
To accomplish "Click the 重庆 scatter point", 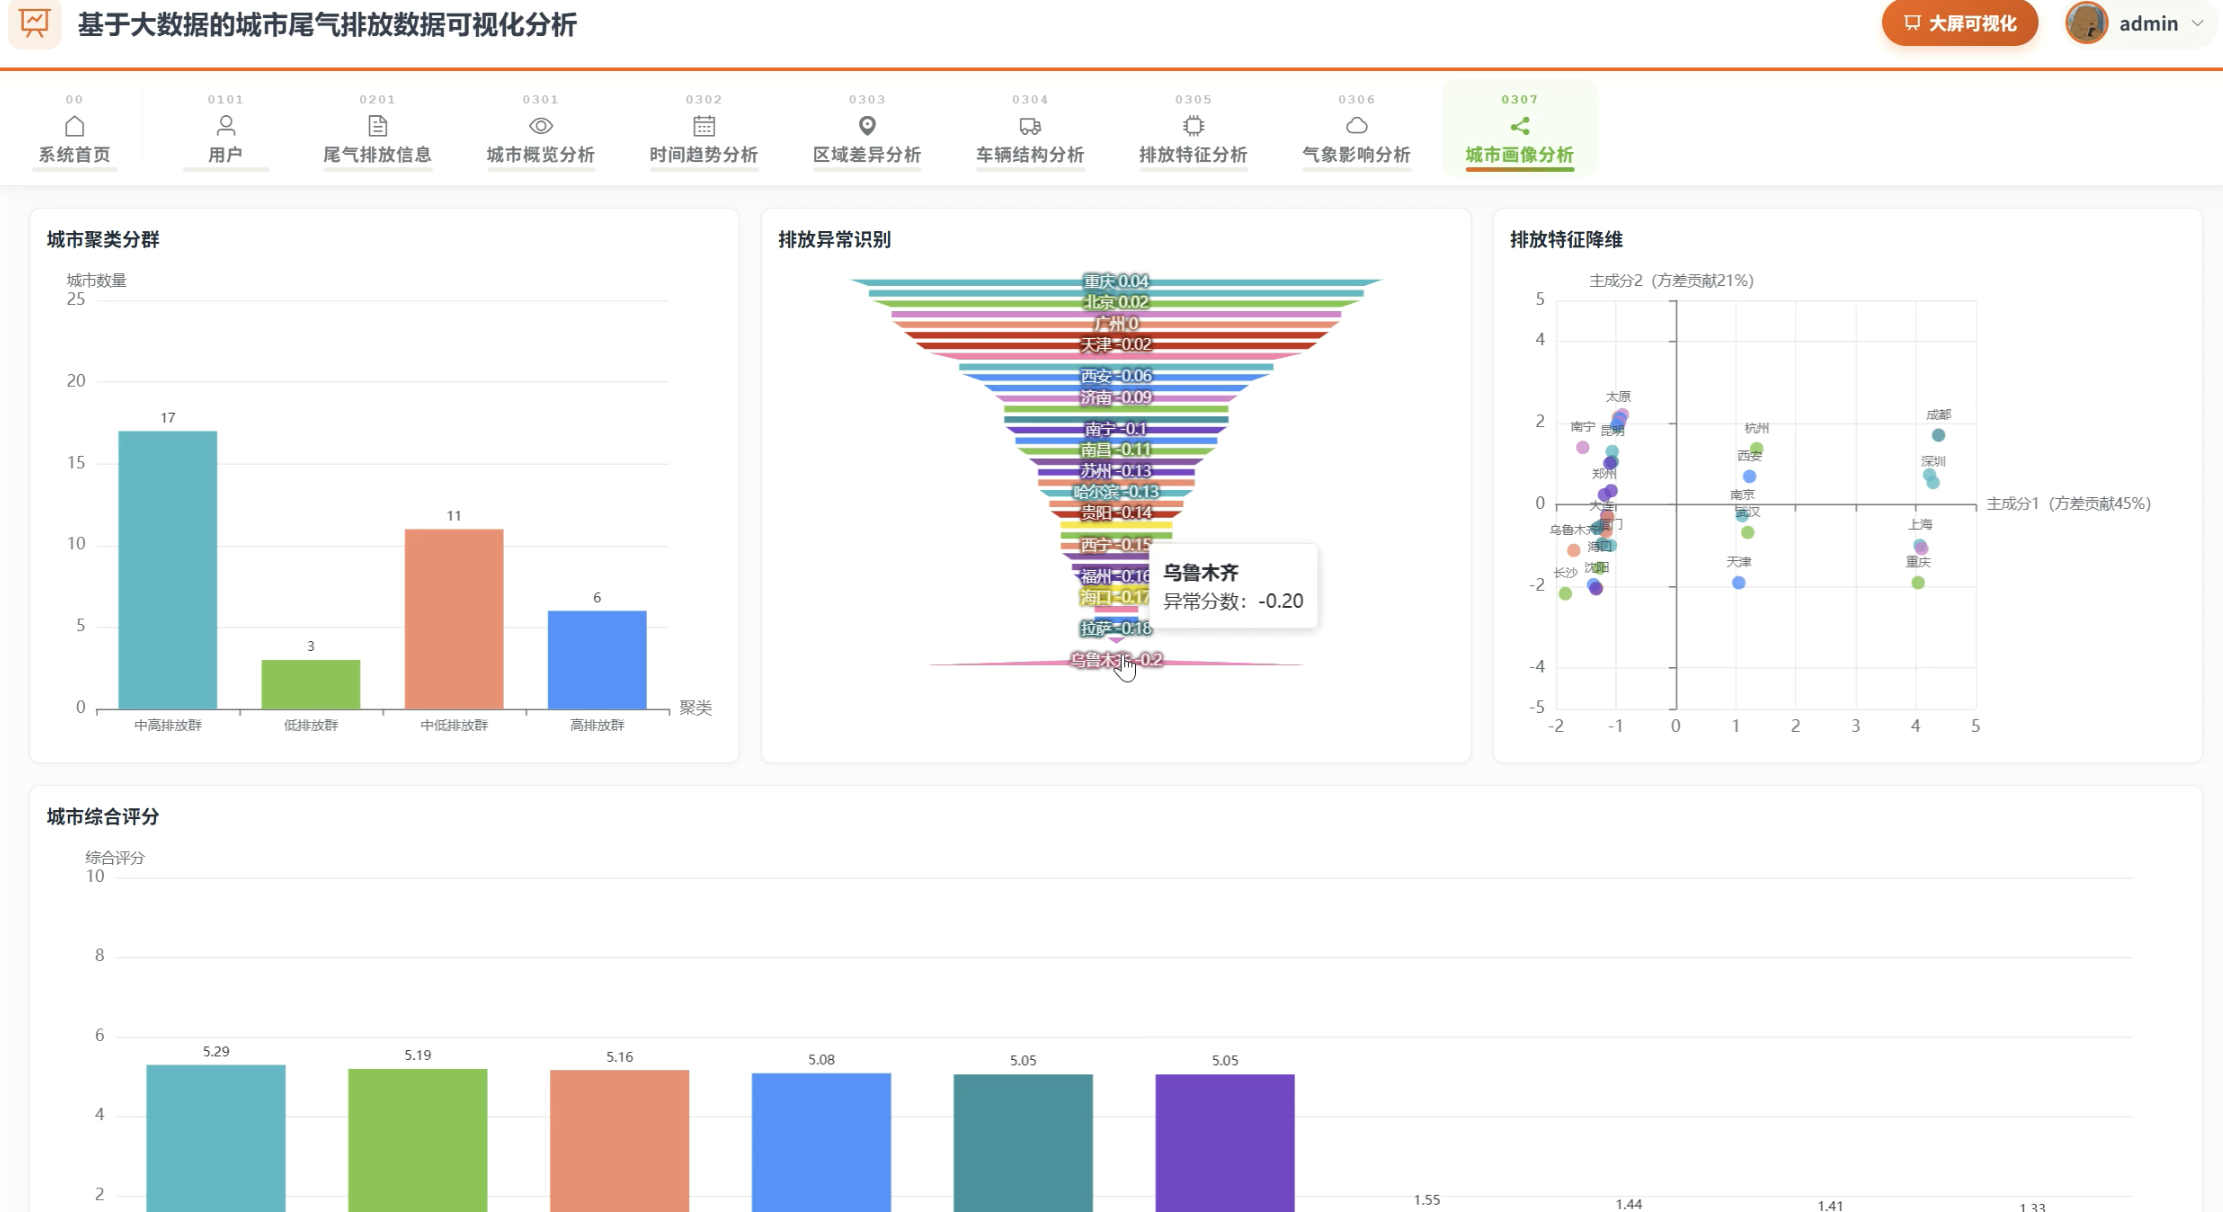I will (x=1918, y=583).
